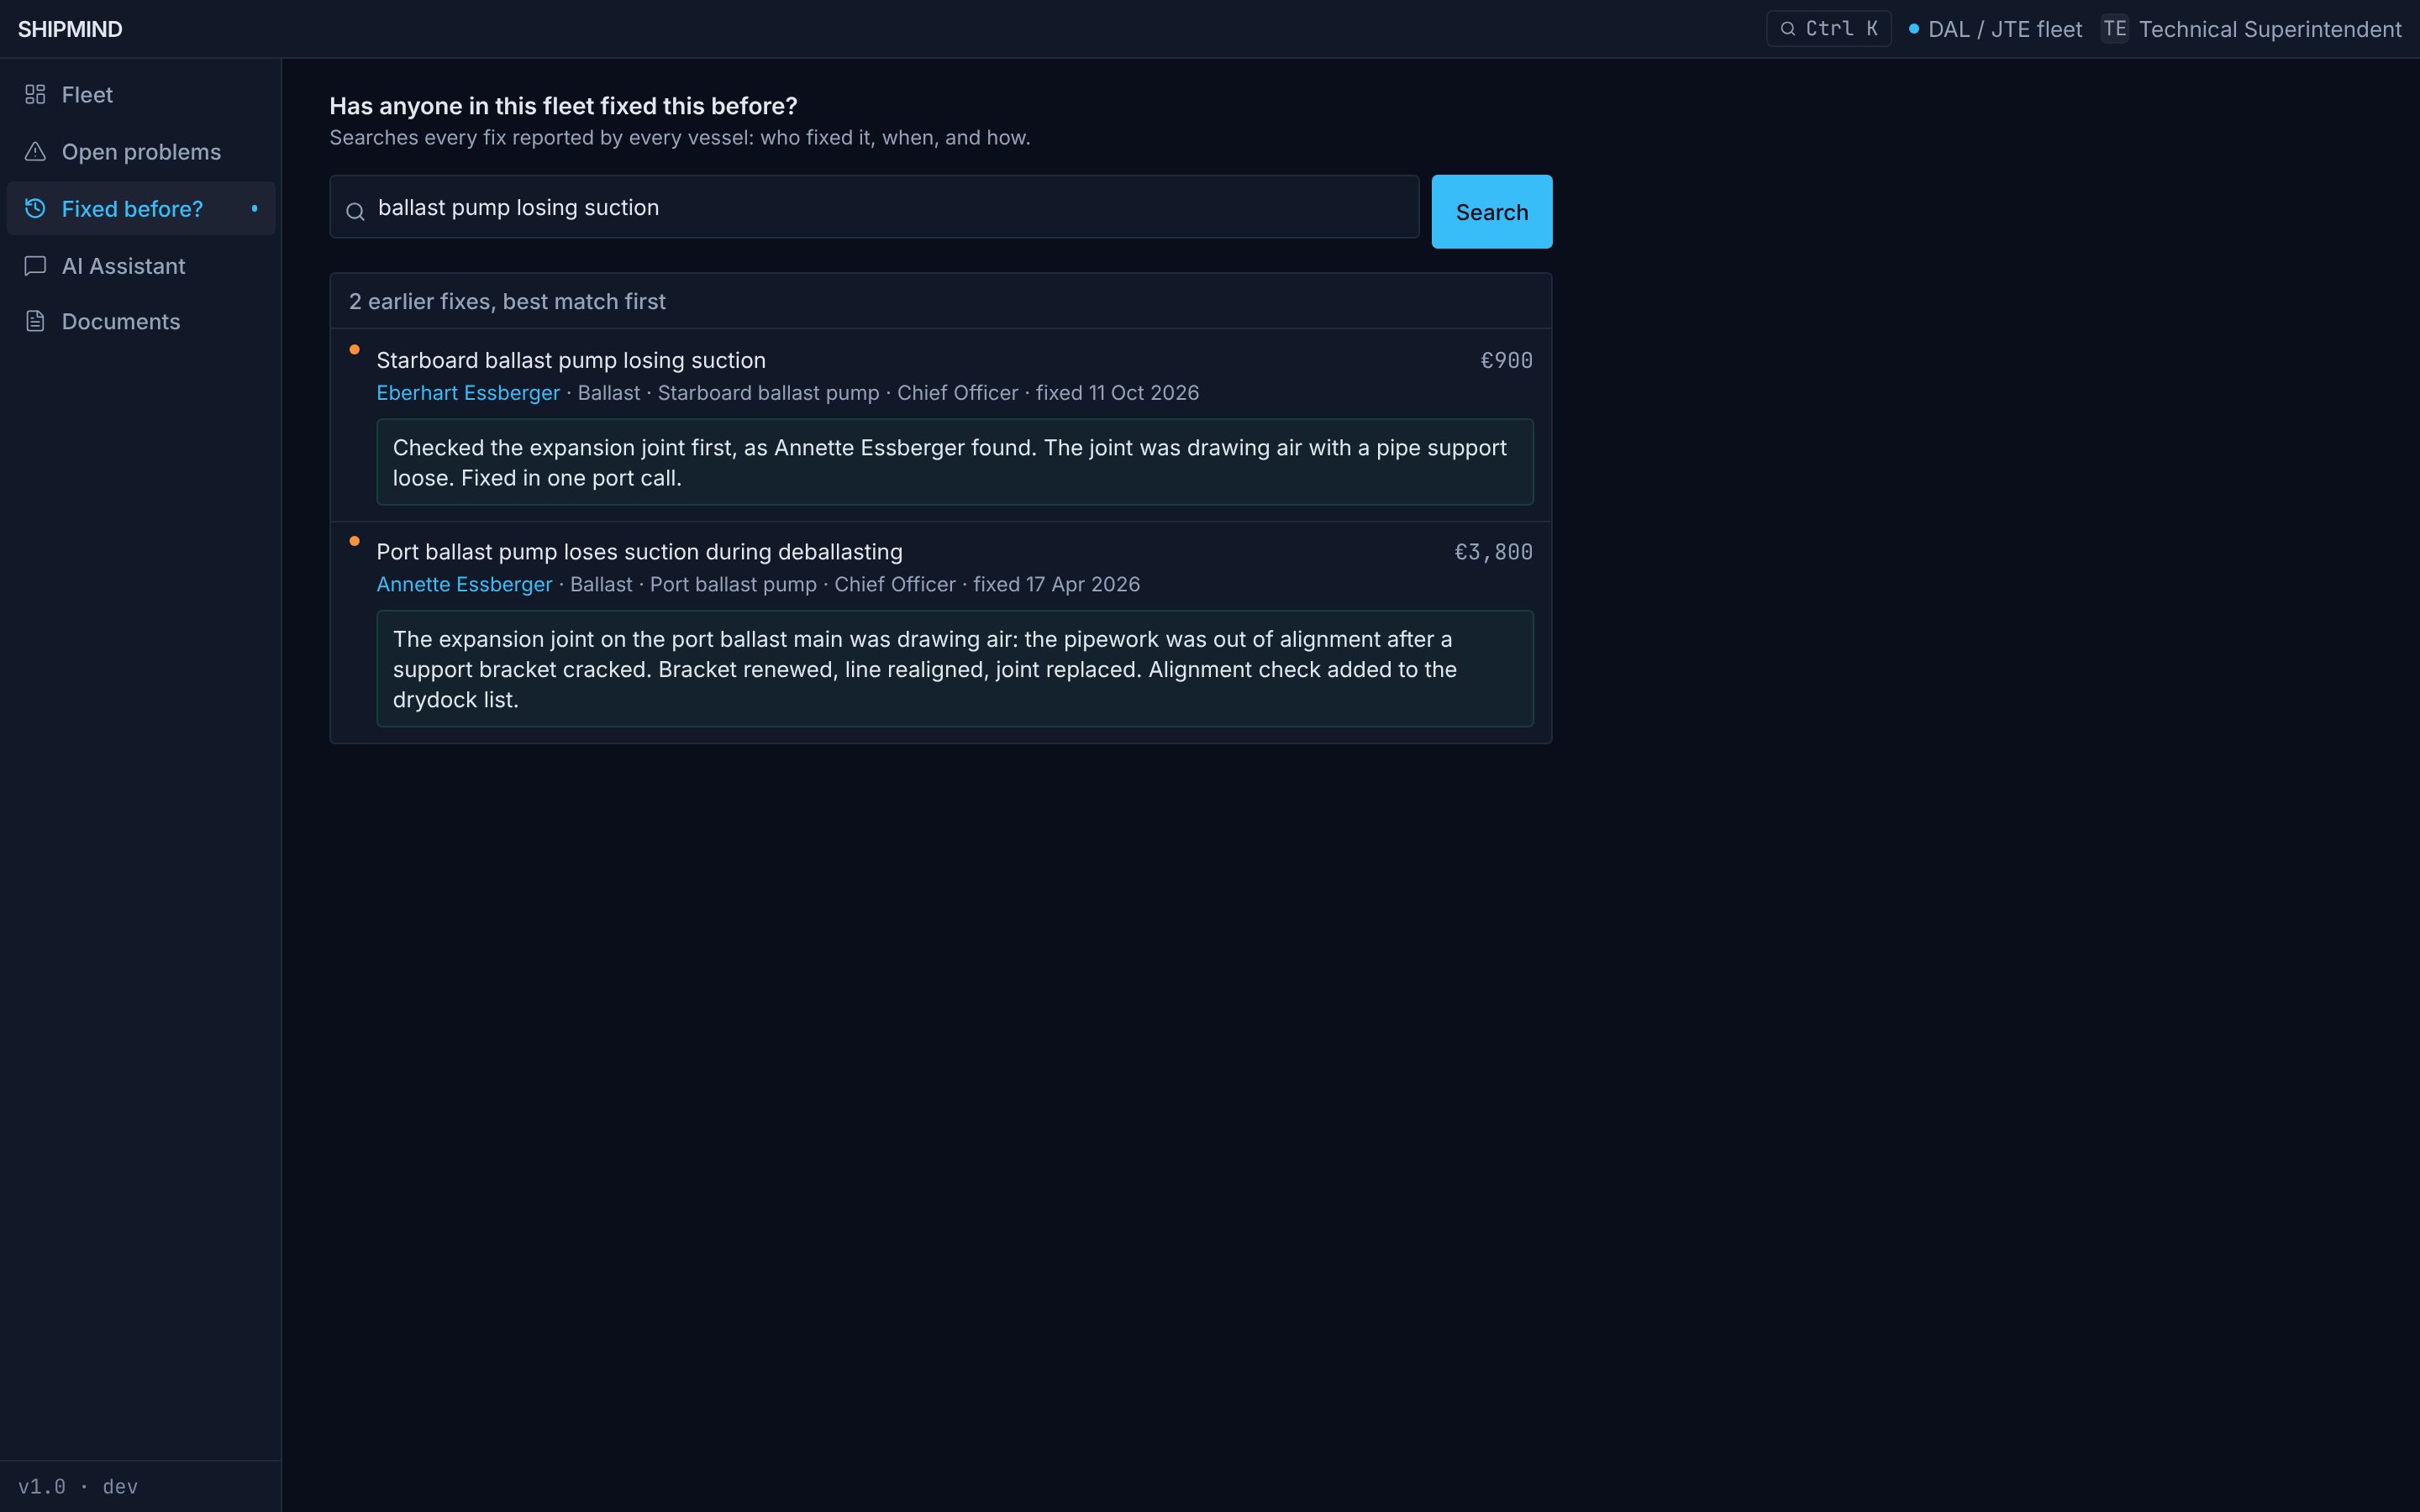The width and height of the screenshot is (2420, 1512).
Task: Open the Documents section
Action: click(x=141, y=321)
